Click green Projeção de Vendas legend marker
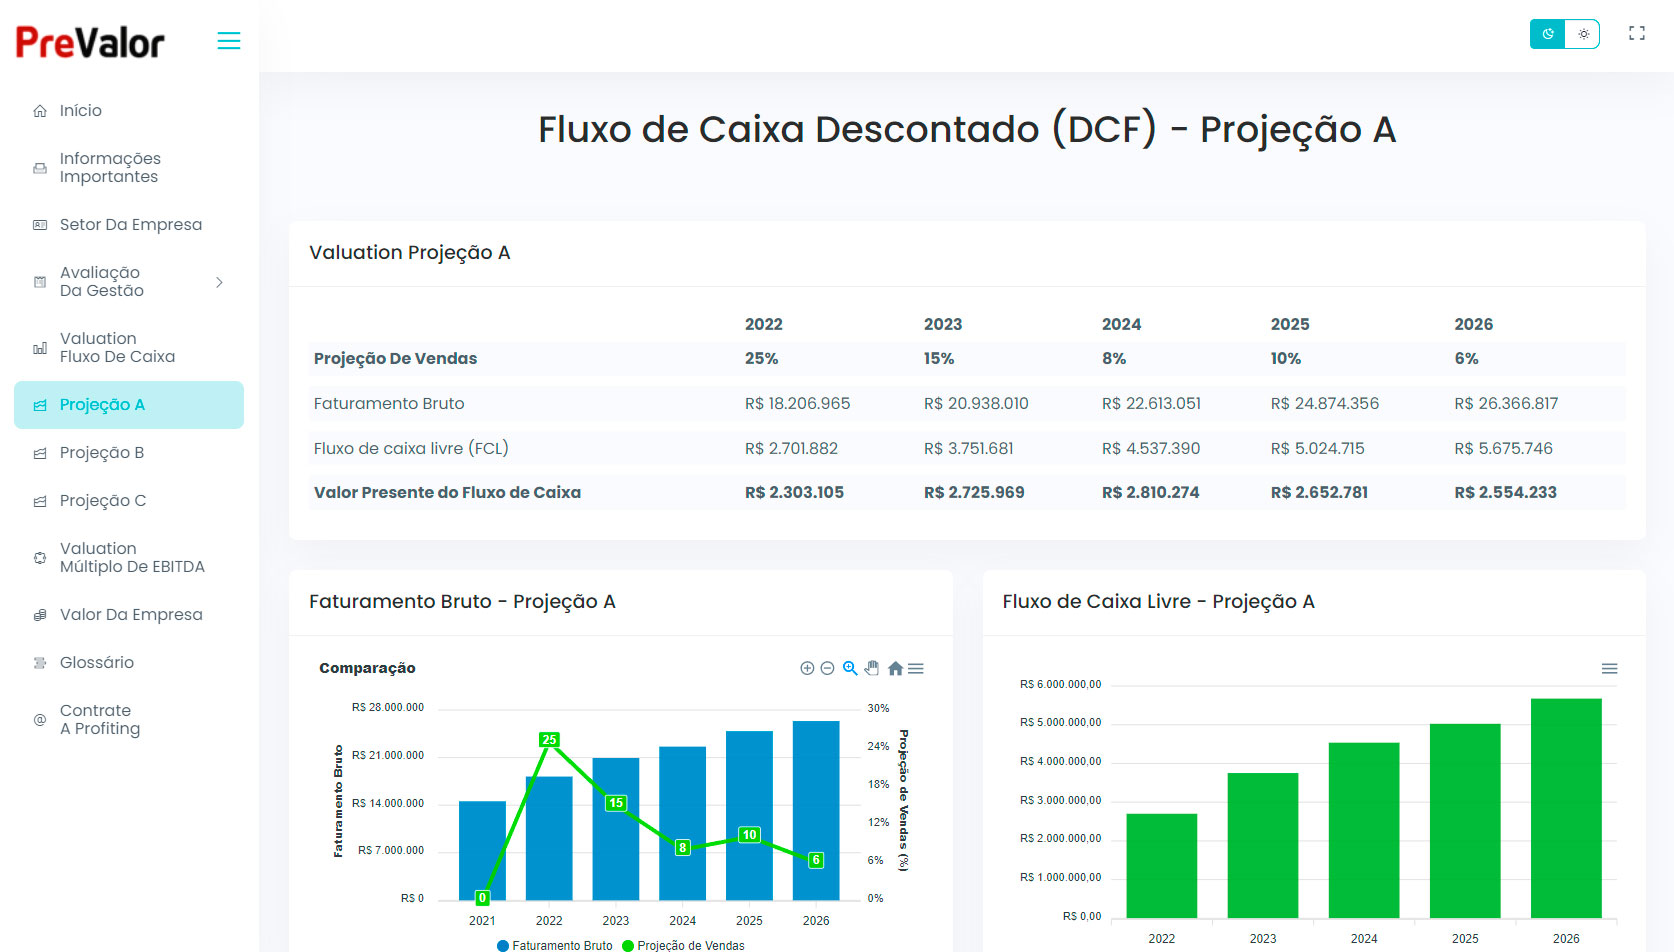The image size is (1674, 952). click(x=628, y=945)
